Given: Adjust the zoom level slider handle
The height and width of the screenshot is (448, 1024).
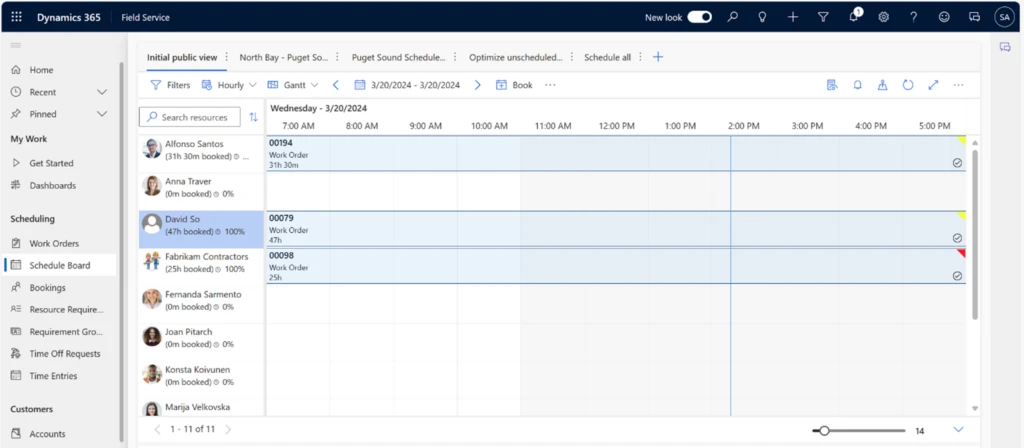Looking at the screenshot, I should pos(823,430).
